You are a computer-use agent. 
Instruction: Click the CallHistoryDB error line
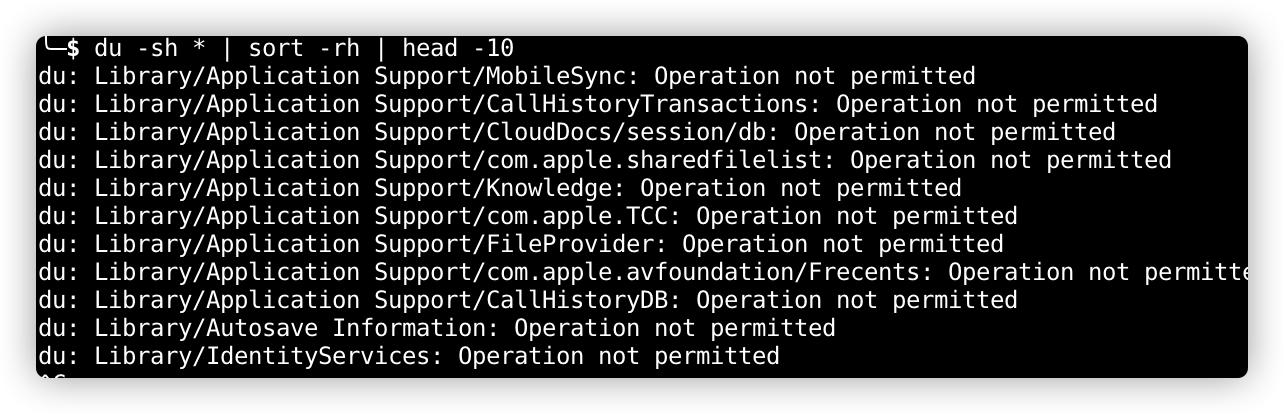[527, 300]
